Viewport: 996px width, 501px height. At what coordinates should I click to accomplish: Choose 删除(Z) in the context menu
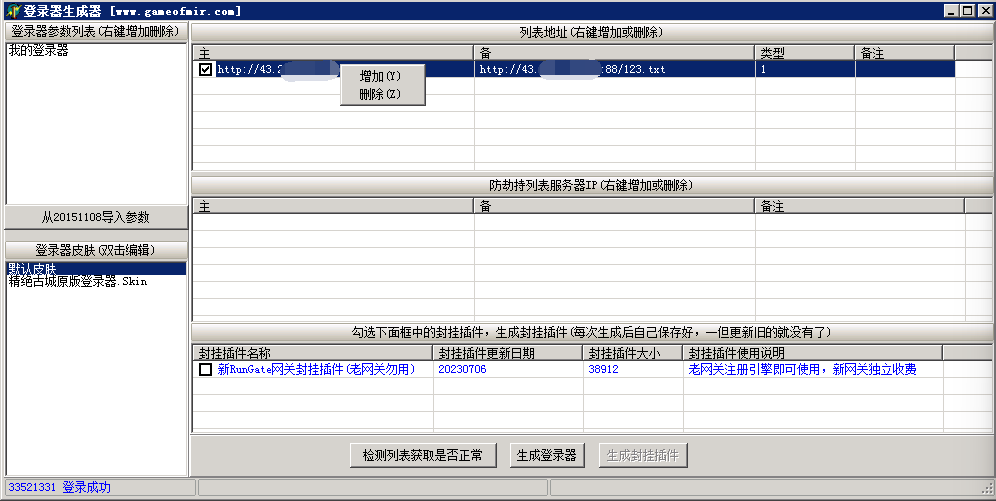pos(380,94)
